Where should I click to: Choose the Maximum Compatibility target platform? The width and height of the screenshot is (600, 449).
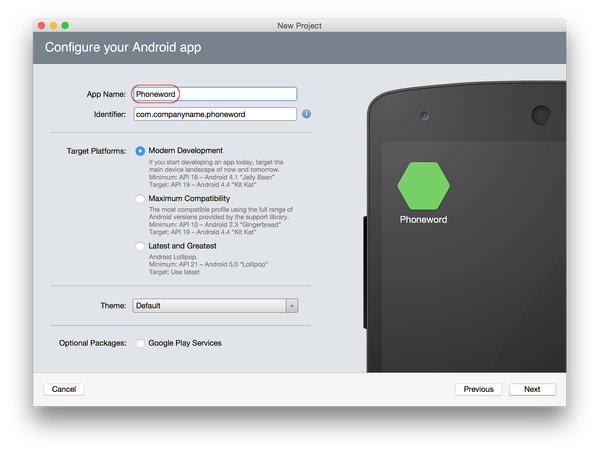[140, 199]
